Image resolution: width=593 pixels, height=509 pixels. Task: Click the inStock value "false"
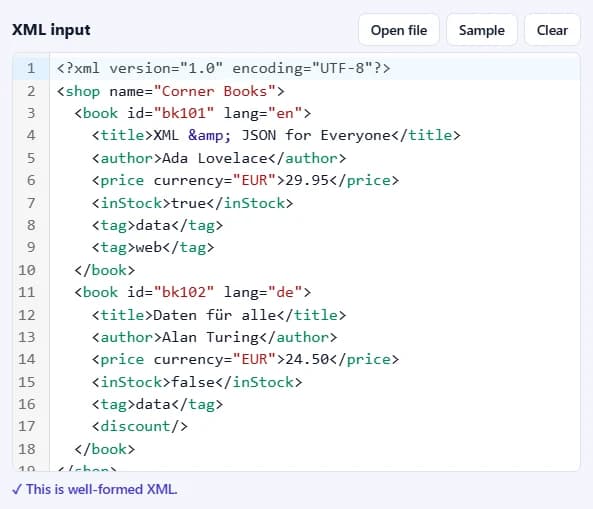pos(193,382)
